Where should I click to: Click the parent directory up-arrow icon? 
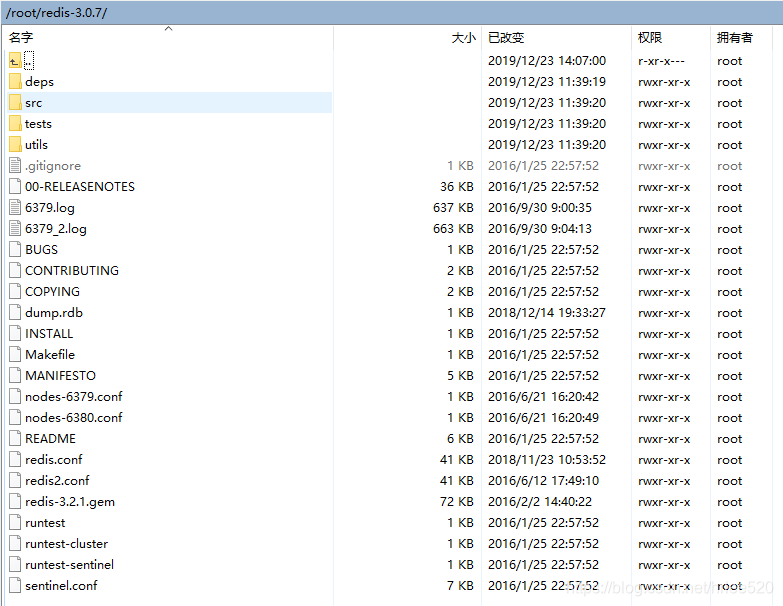pos(15,61)
